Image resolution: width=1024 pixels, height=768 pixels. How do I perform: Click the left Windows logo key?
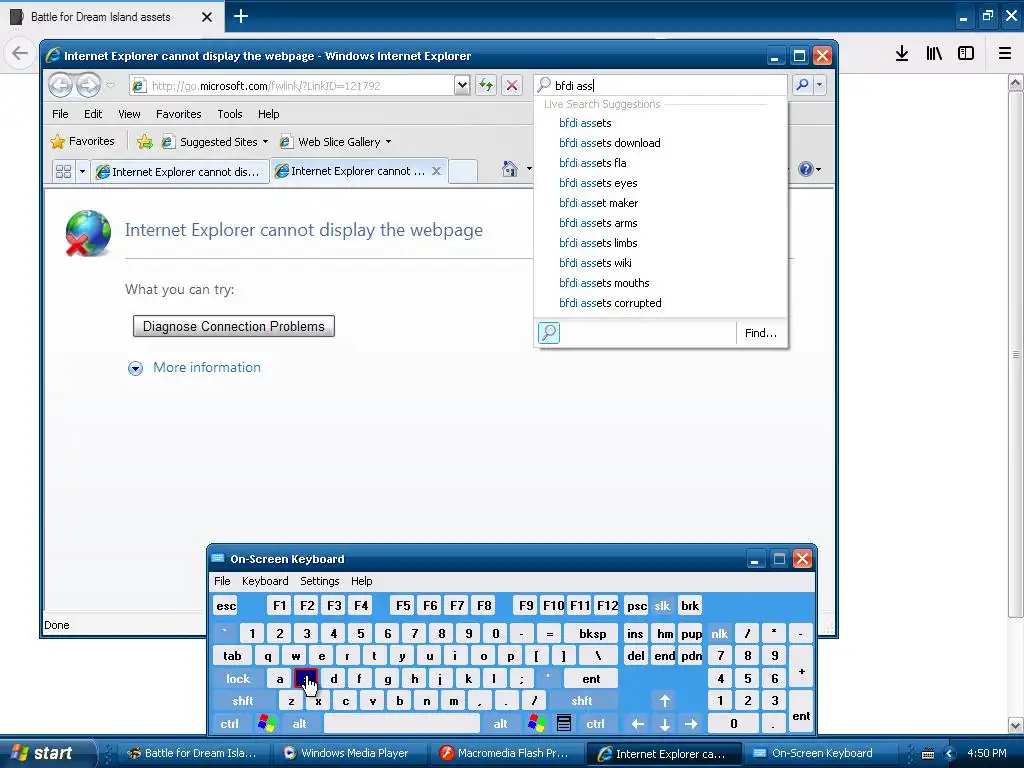point(266,724)
